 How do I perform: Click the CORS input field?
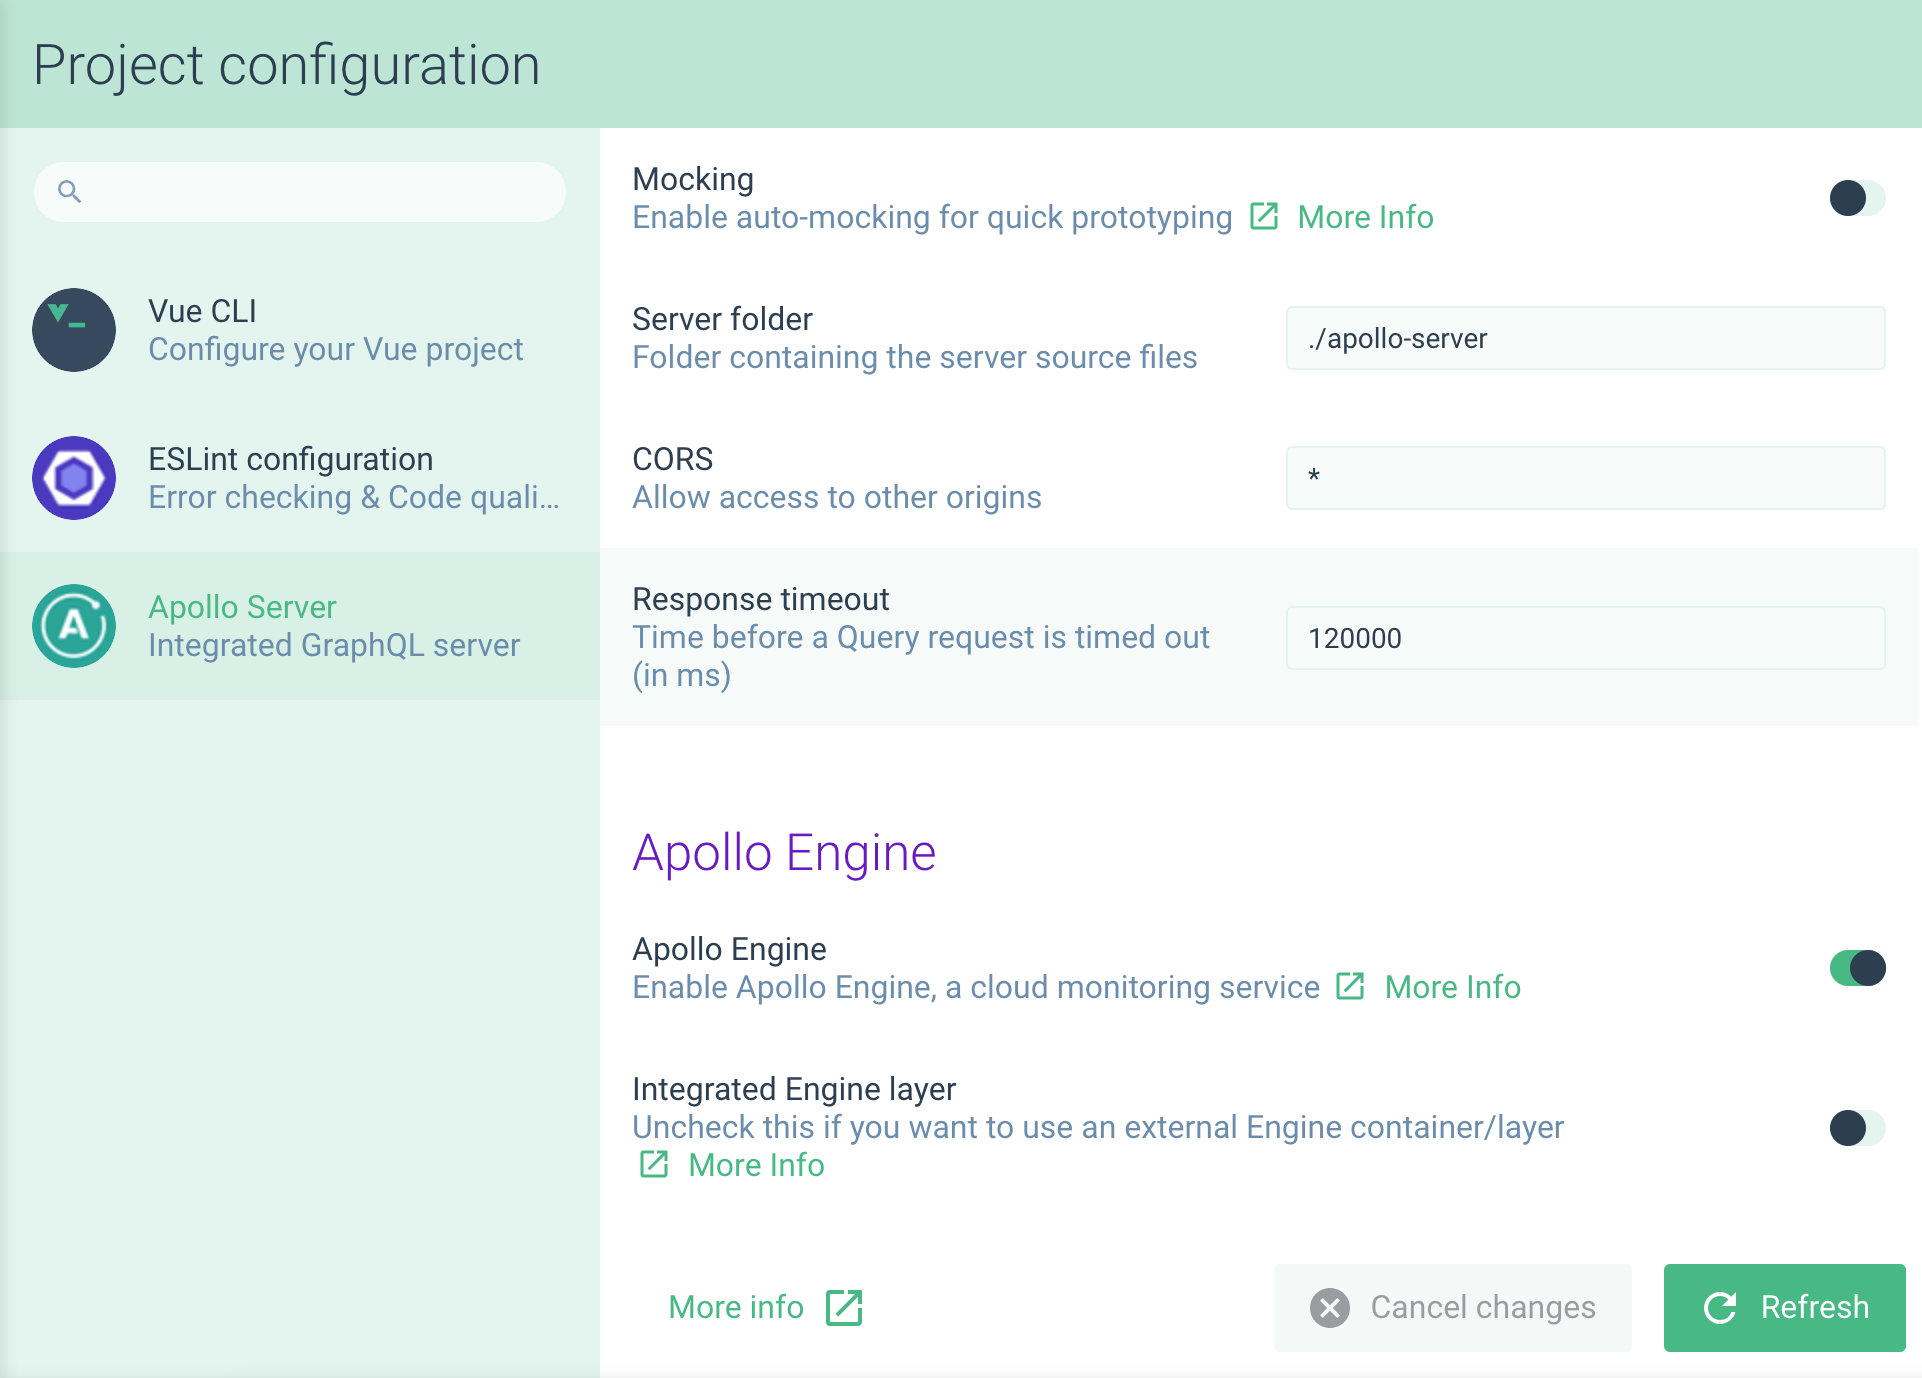pyautogui.click(x=1588, y=477)
